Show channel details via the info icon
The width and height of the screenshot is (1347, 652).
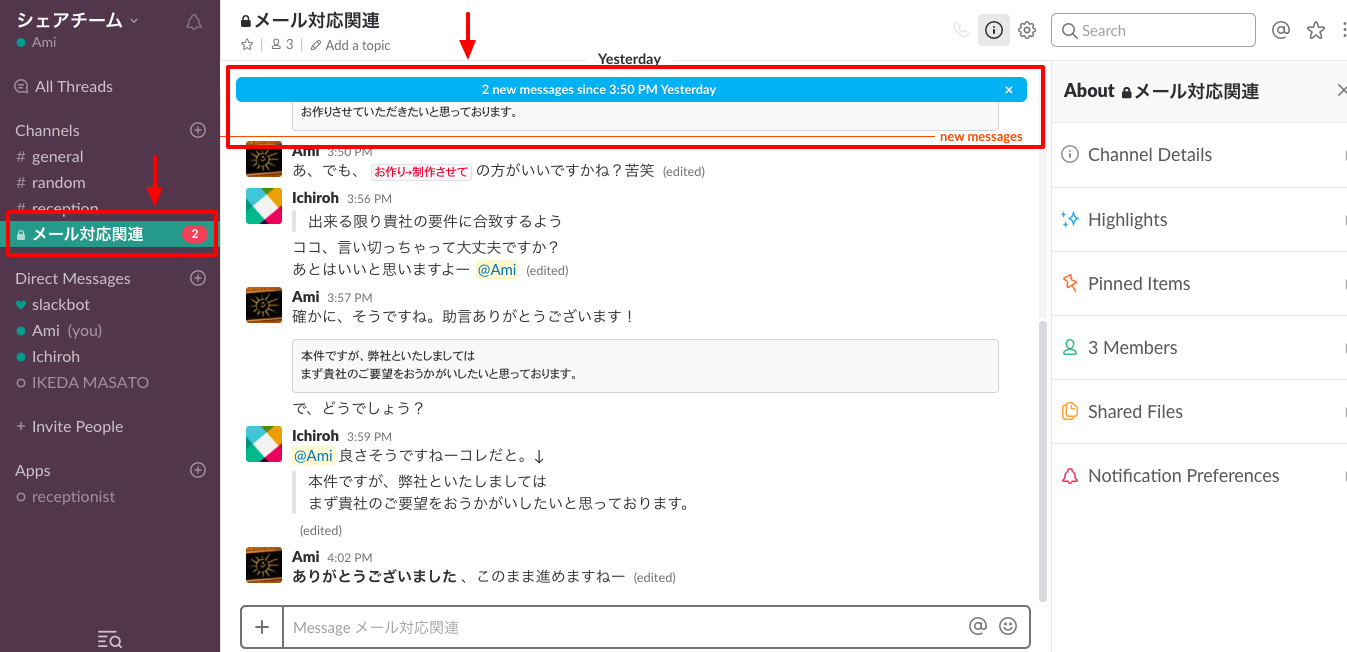pyautogui.click(x=993, y=29)
